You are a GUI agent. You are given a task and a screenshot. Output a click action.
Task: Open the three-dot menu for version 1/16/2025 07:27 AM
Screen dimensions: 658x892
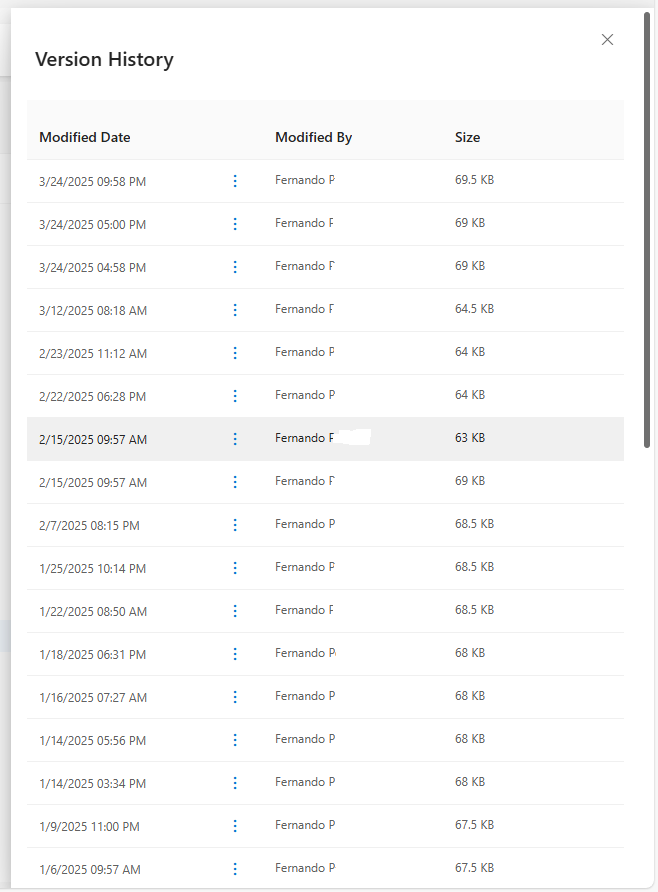[235, 696]
